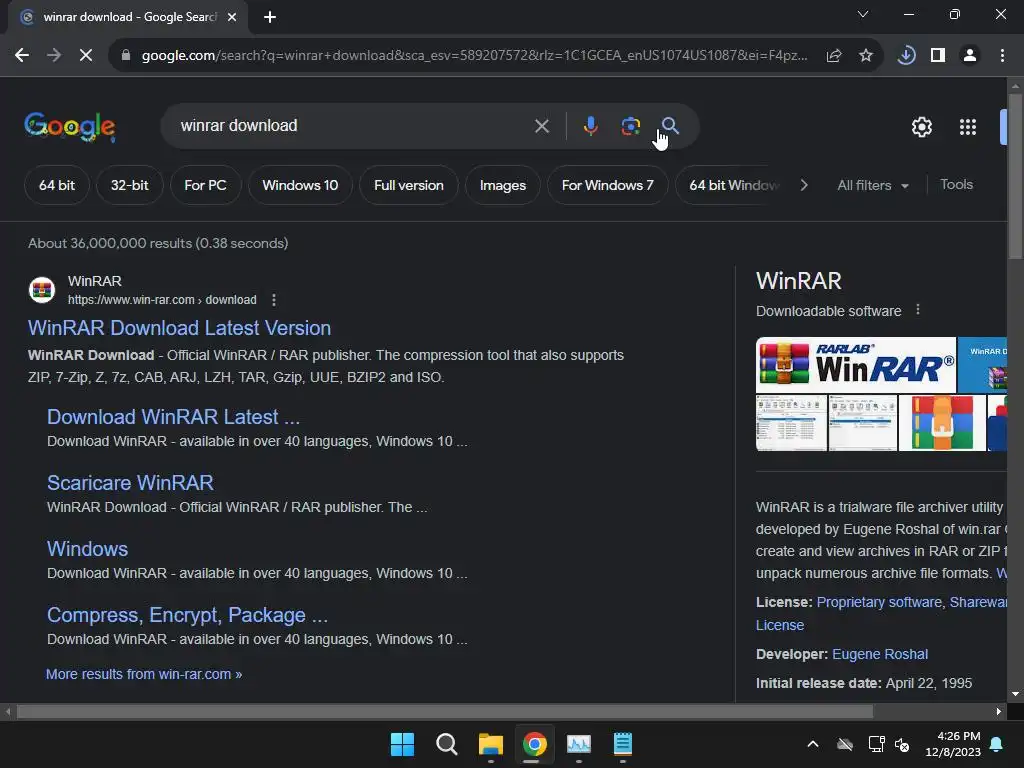Click the WinRAR site favicon in first result
1024x768 pixels.
[42, 290]
